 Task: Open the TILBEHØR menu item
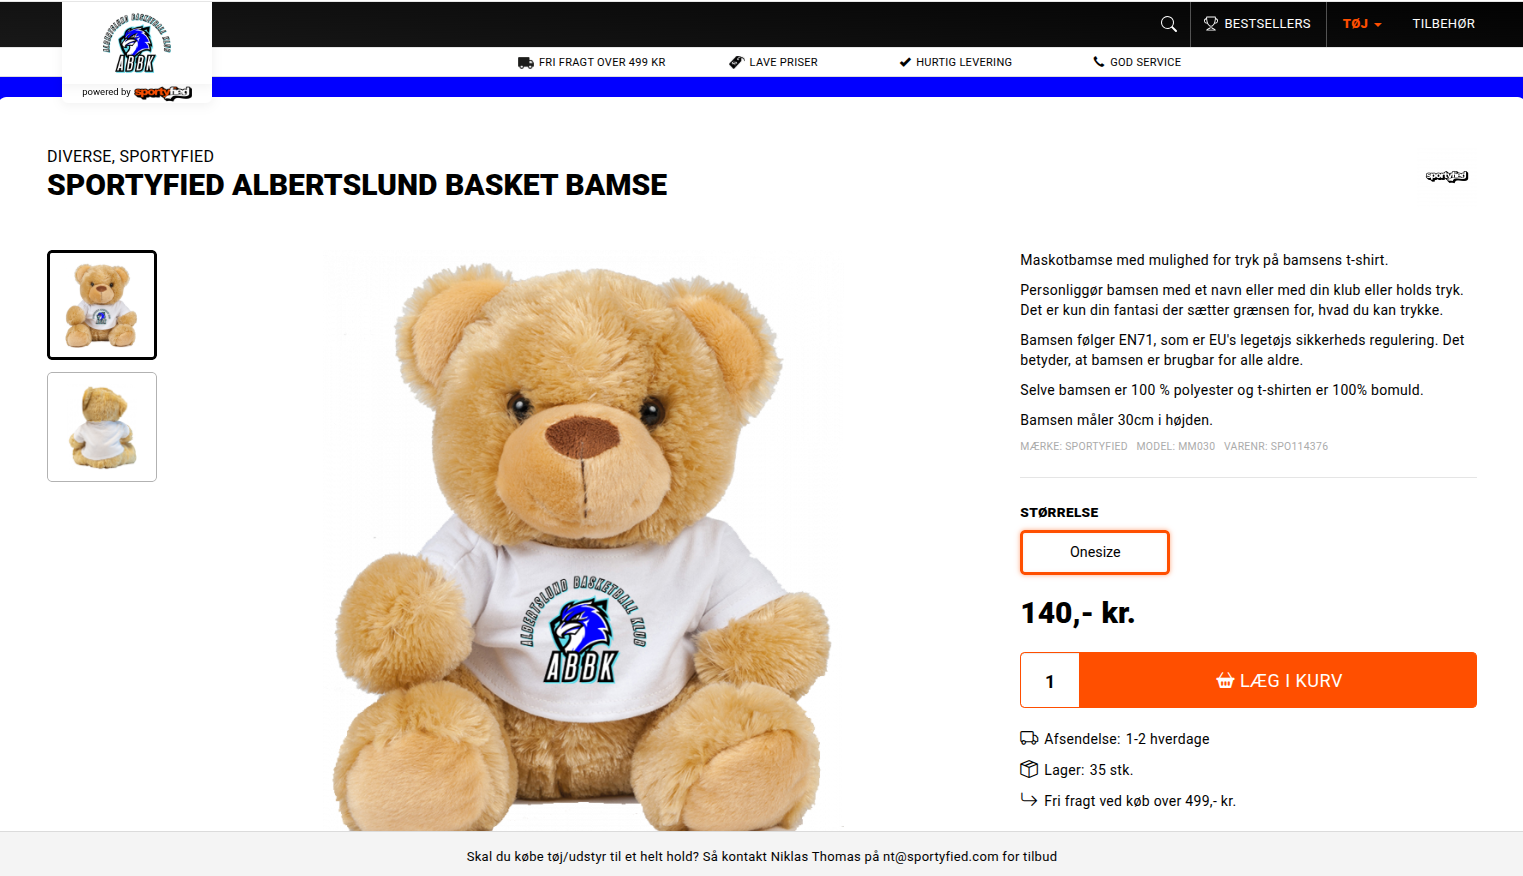(x=1443, y=24)
